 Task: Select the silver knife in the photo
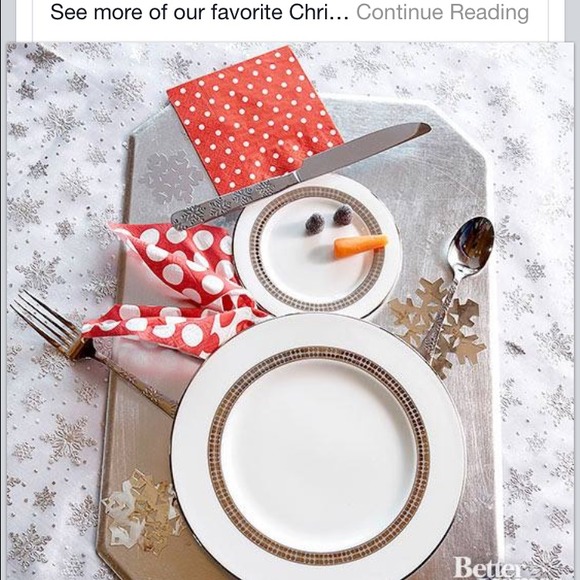coord(300,176)
